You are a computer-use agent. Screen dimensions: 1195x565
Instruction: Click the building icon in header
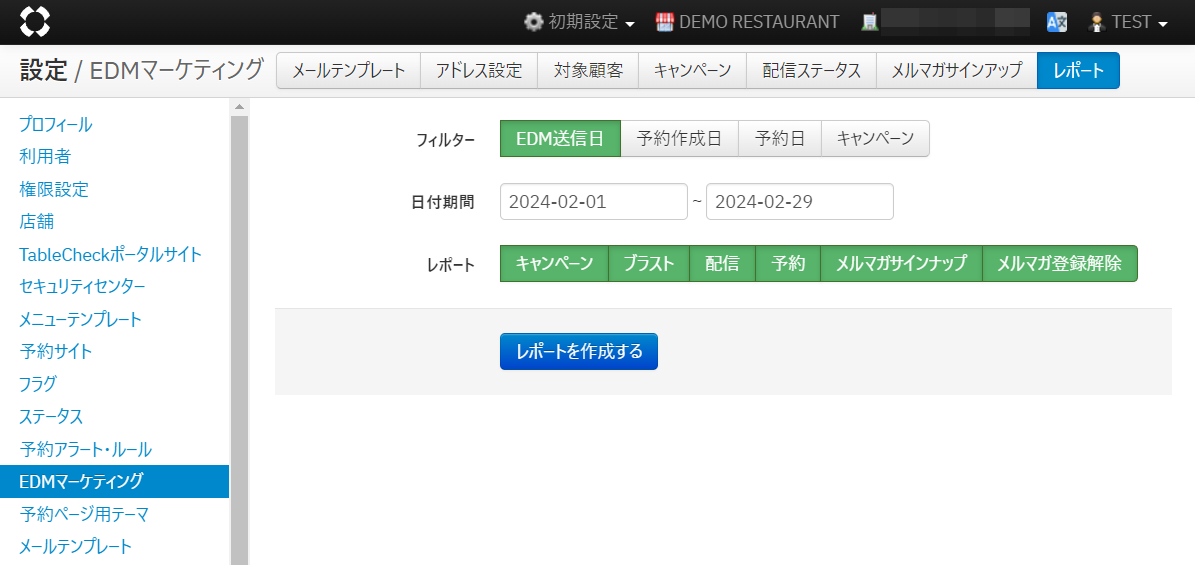pyautogui.click(x=870, y=22)
